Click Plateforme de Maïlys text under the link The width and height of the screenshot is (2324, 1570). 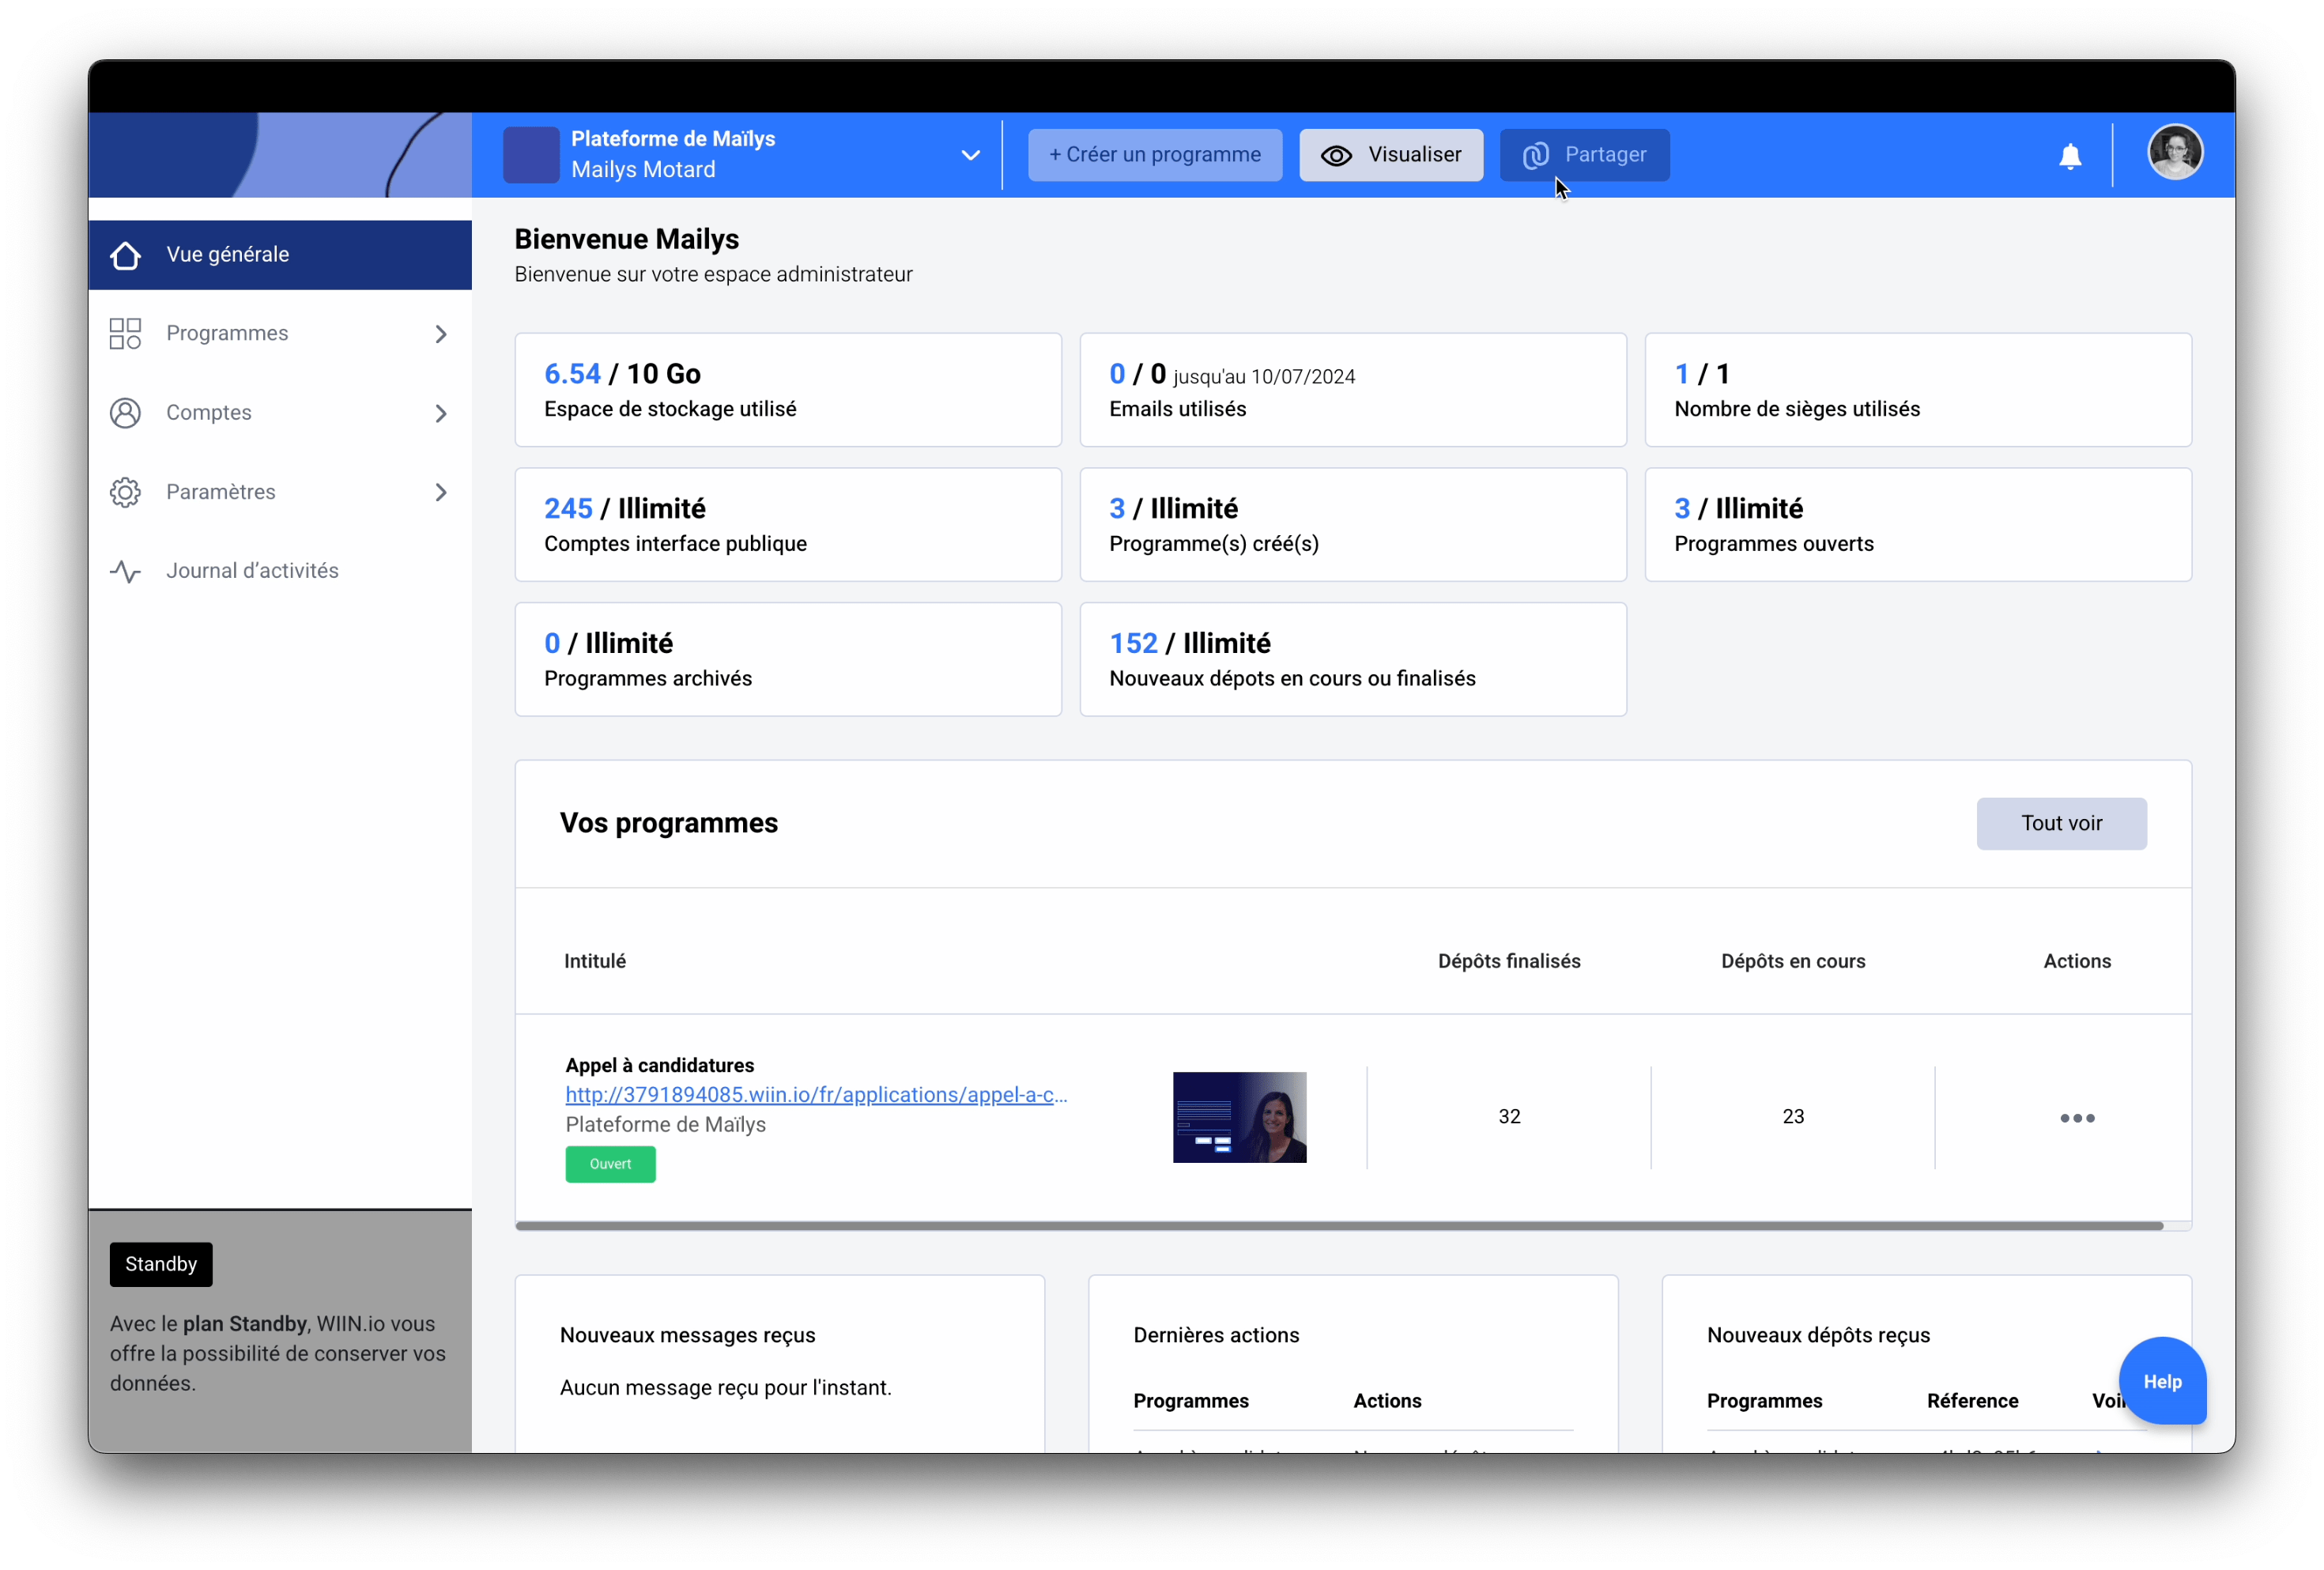point(665,1125)
